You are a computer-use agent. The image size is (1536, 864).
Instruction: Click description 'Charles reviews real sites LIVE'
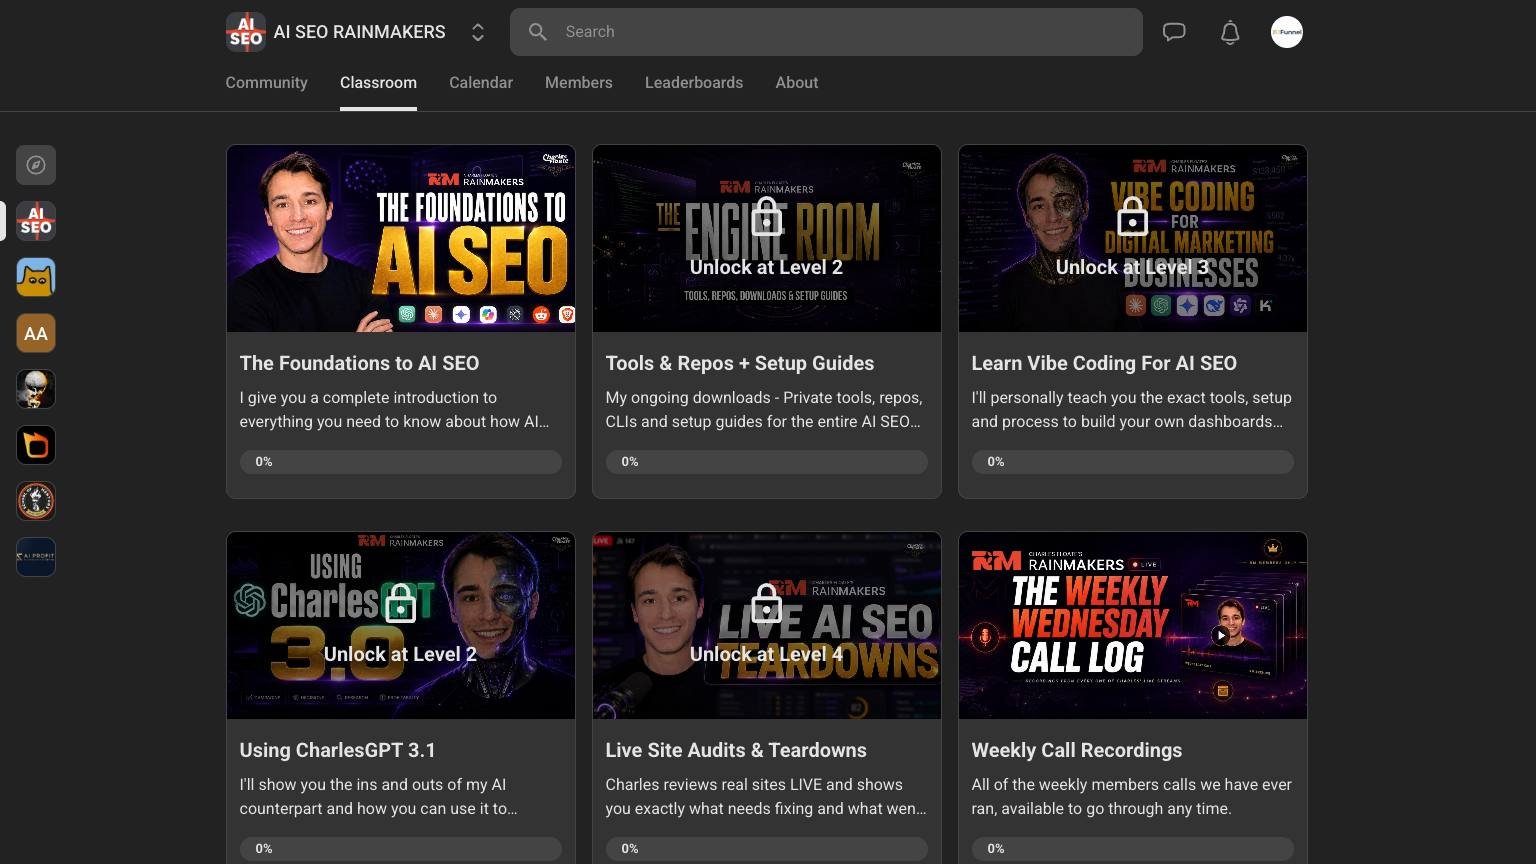pyautogui.click(x=766, y=797)
